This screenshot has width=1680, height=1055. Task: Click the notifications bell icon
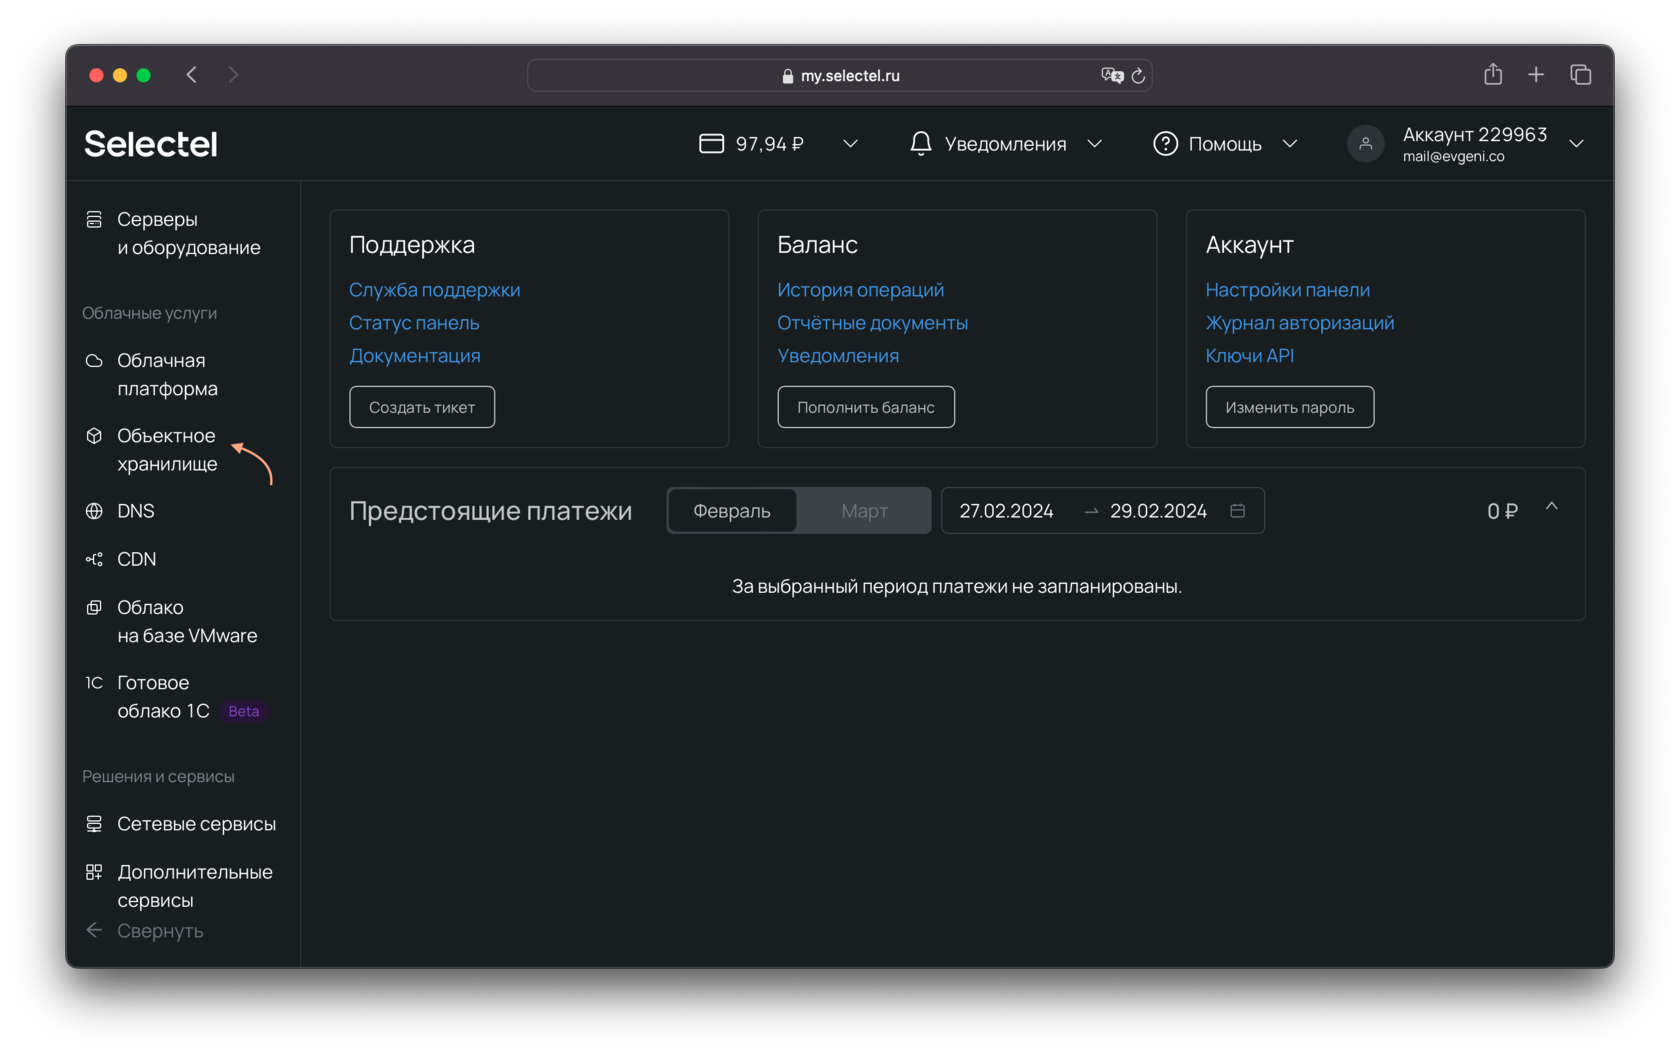(921, 144)
